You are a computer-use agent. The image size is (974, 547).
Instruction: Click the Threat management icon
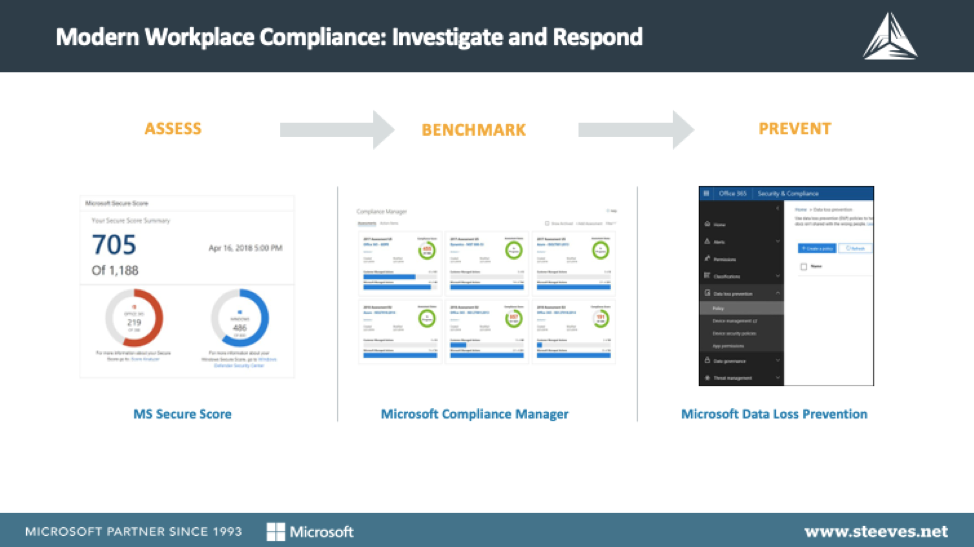click(x=708, y=377)
